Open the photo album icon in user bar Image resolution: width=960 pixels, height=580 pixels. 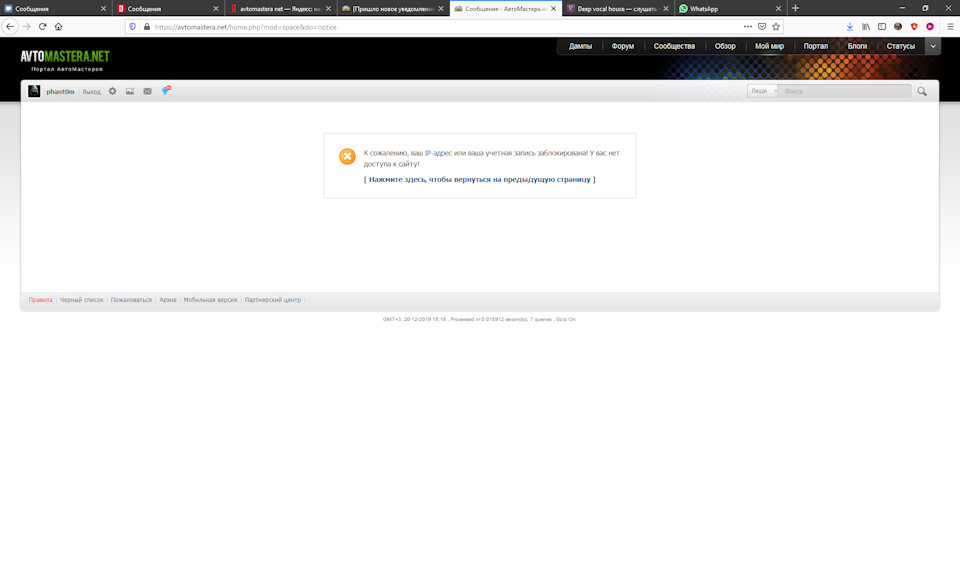pyautogui.click(x=130, y=91)
